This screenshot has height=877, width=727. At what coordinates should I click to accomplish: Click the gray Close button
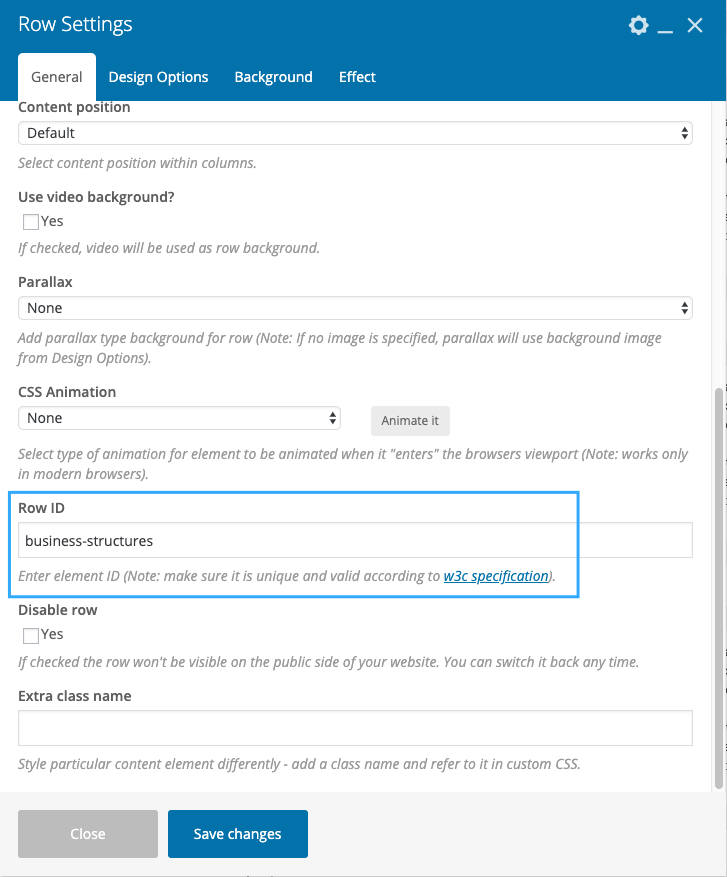coord(88,834)
